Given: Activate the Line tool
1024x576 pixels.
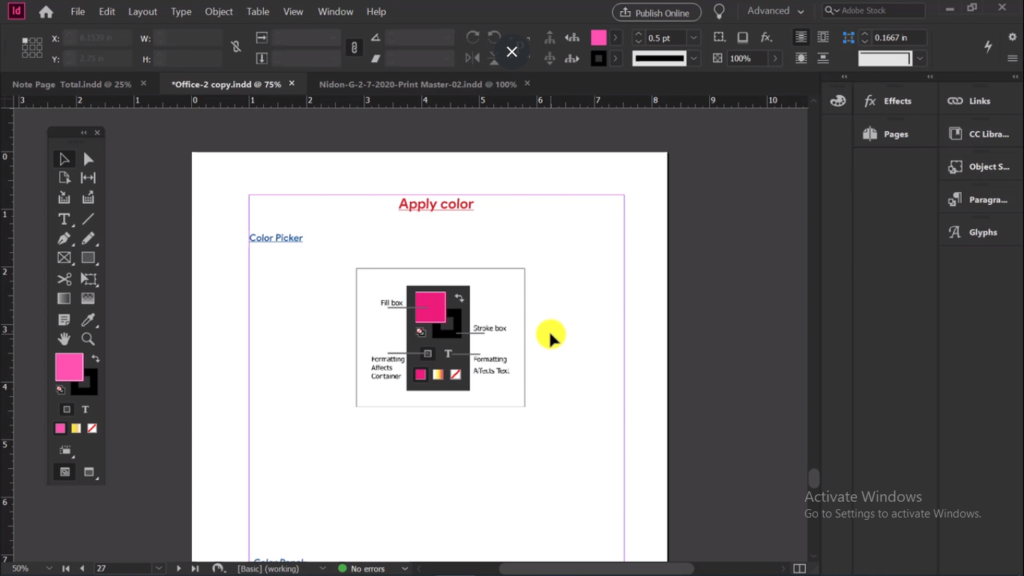Looking at the screenshot, I should (x=88, y=219).
